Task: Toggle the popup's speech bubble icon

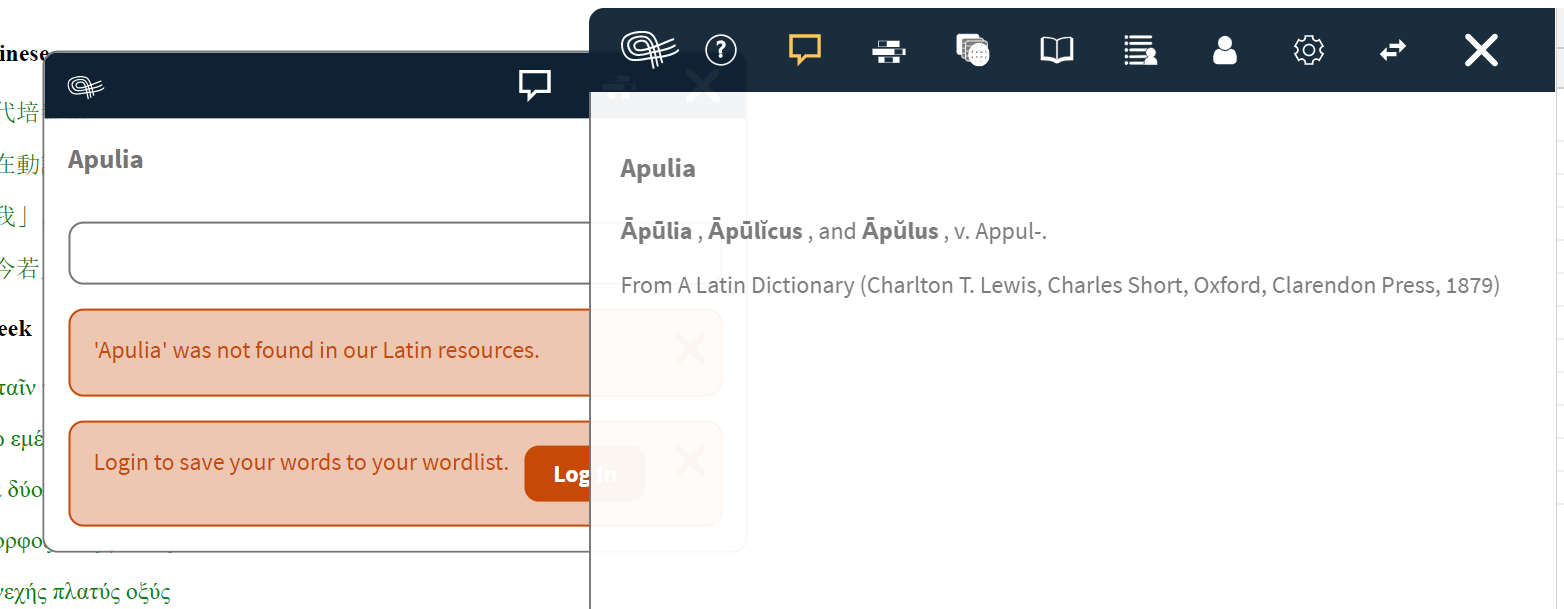Action: pyautogui.click(x=535, y=85)
